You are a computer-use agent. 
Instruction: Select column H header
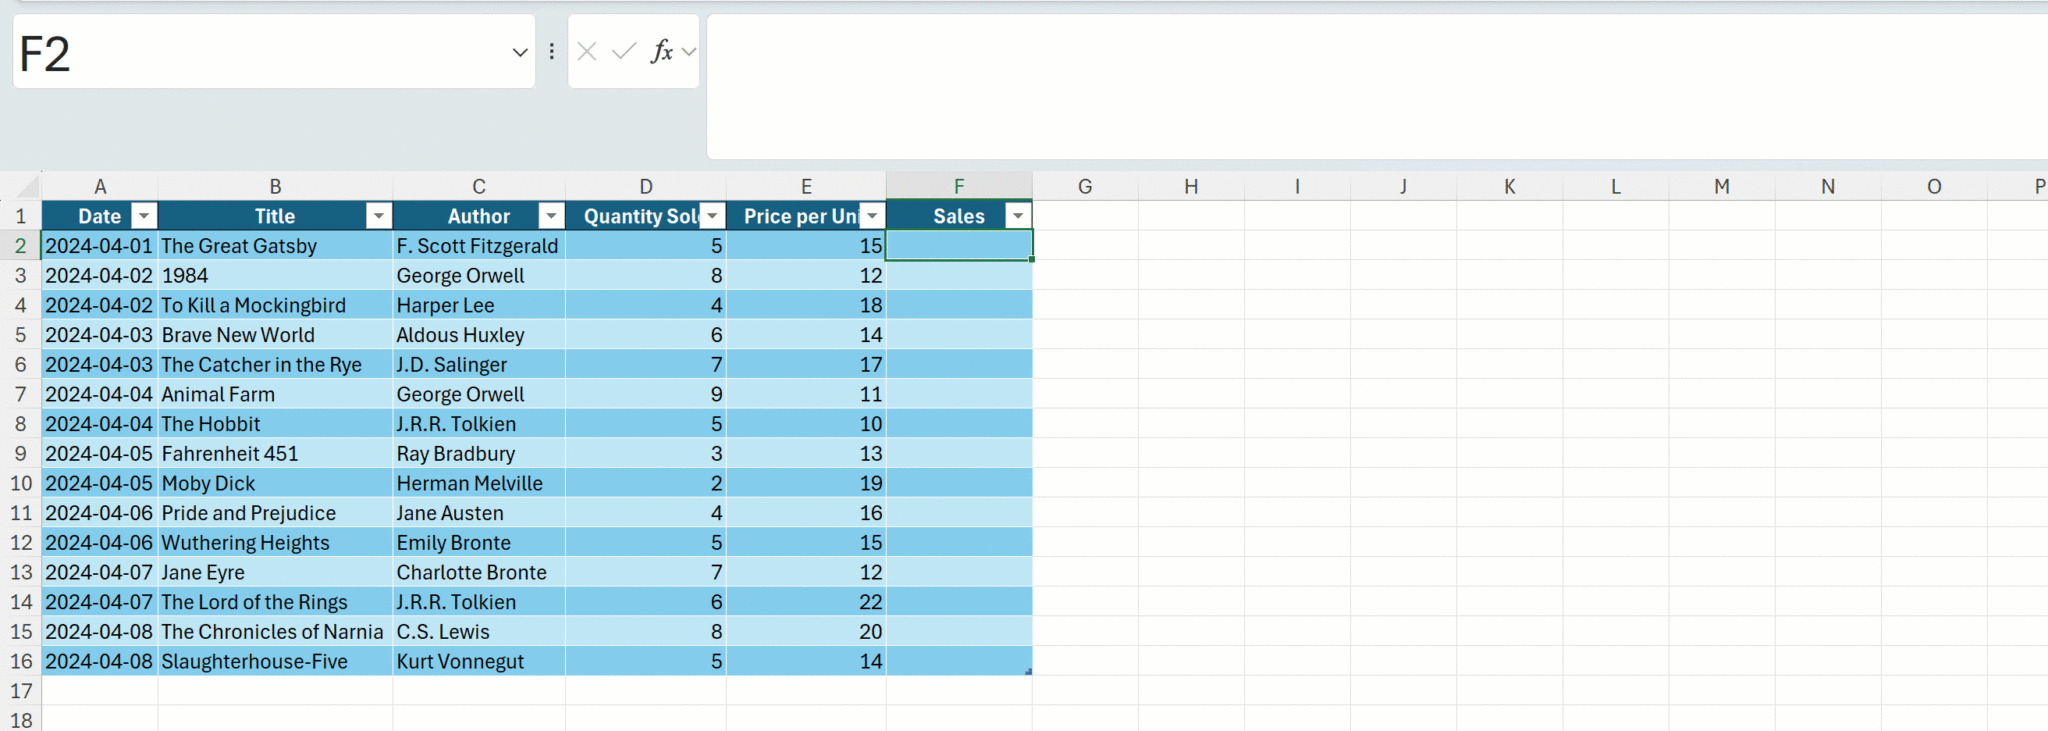coord(1191,187)
